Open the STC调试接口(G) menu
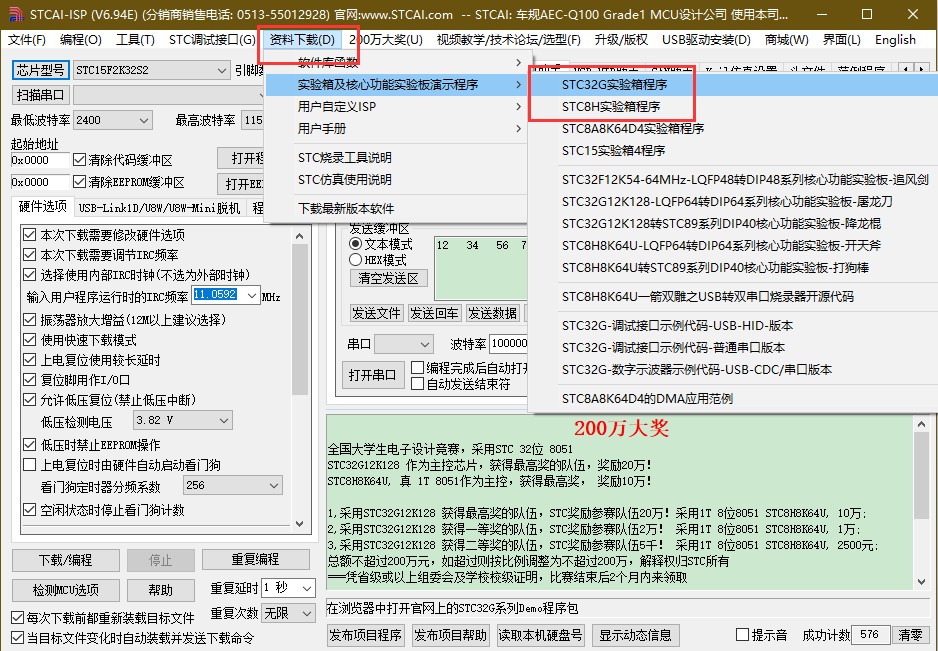This screenshot has width=938, height=651. tap(212, 40)
